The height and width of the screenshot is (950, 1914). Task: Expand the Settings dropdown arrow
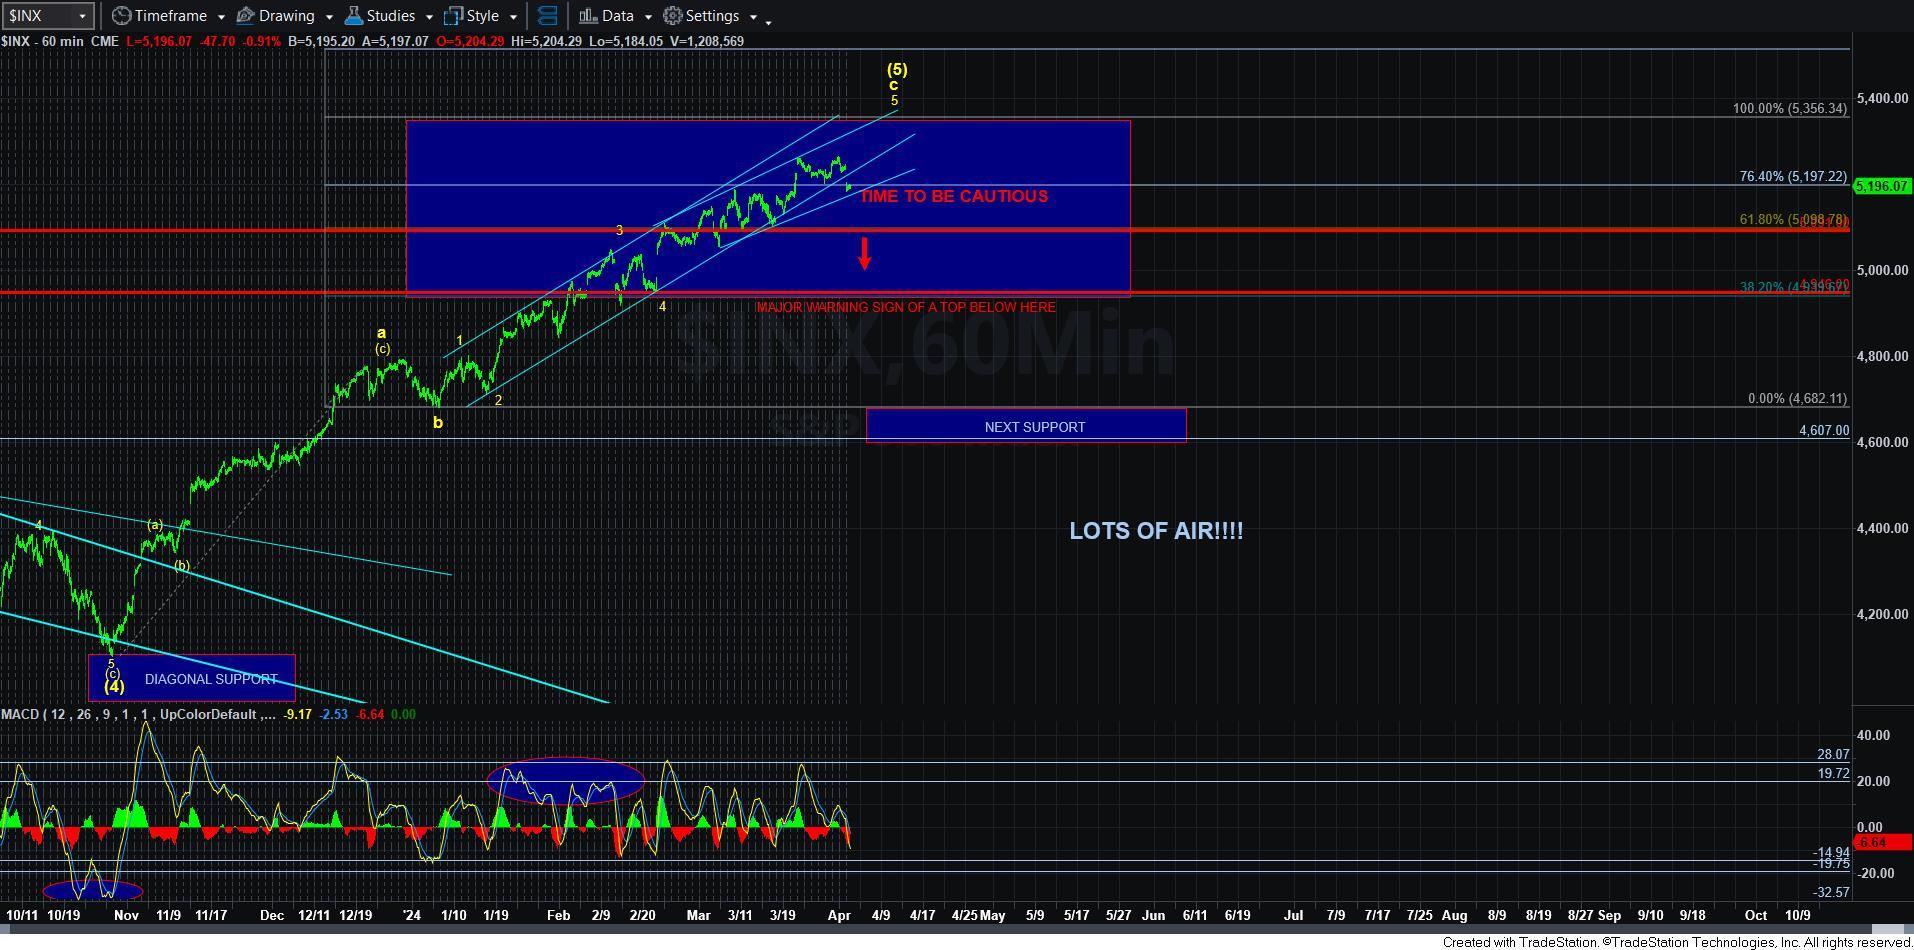(752, 17)
